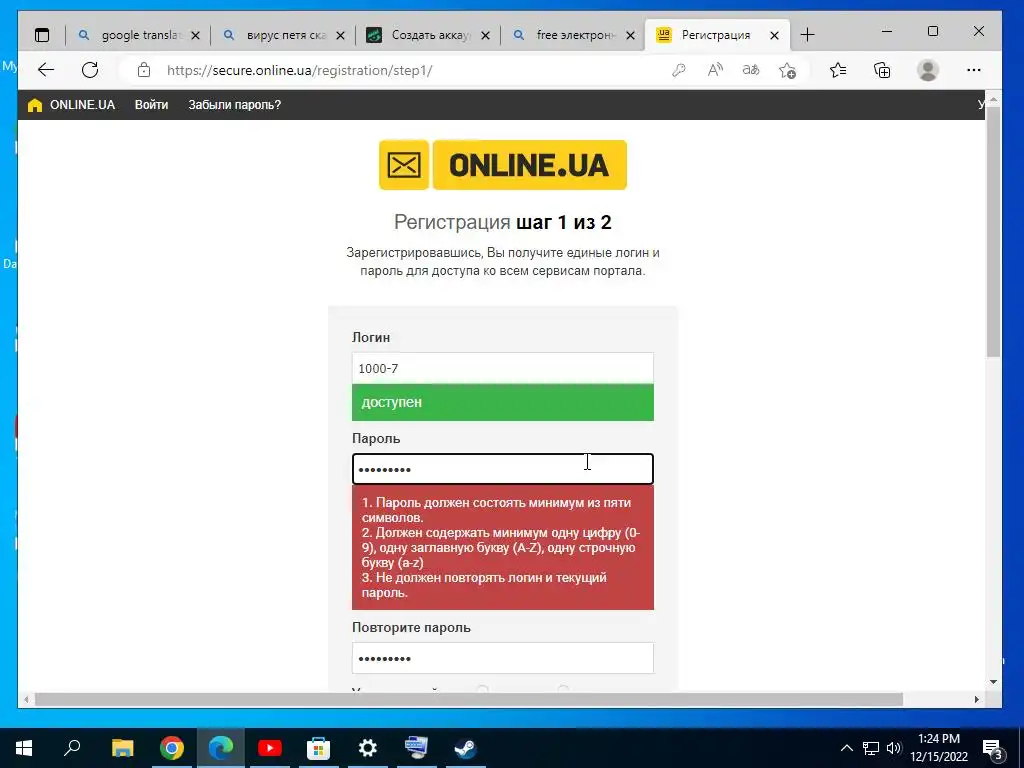Switch to Microsoft Edge taskbar icon
1024x768 pixels.
(x=221, y=748)
